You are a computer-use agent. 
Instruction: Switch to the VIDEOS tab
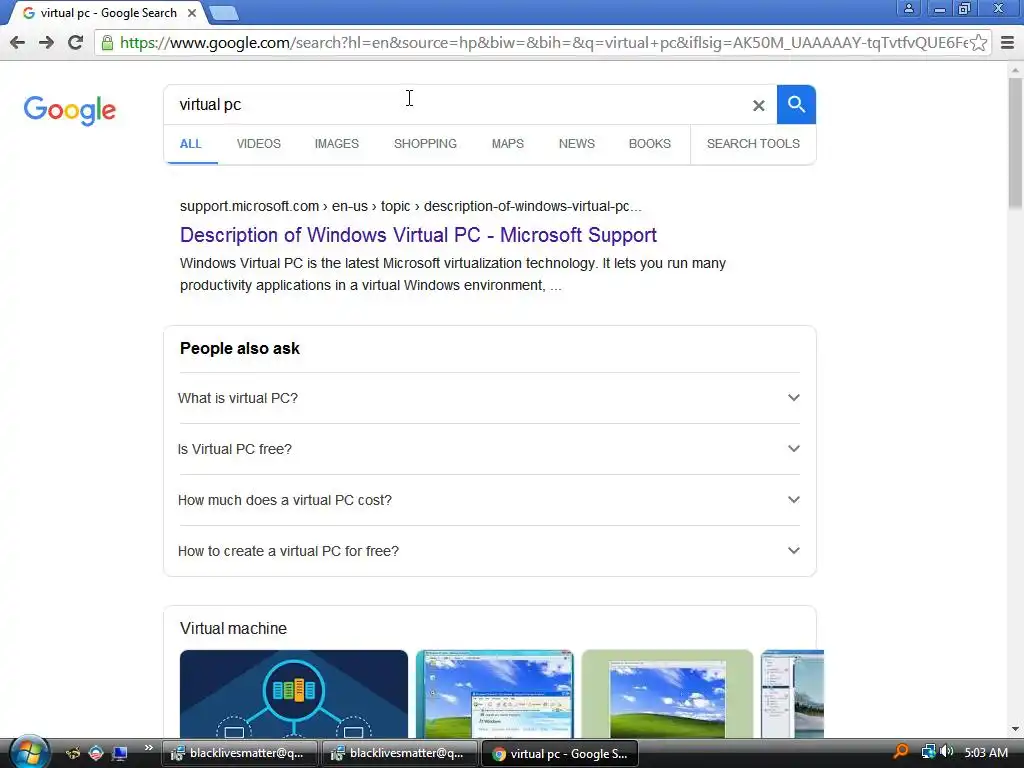pos(259,144)
